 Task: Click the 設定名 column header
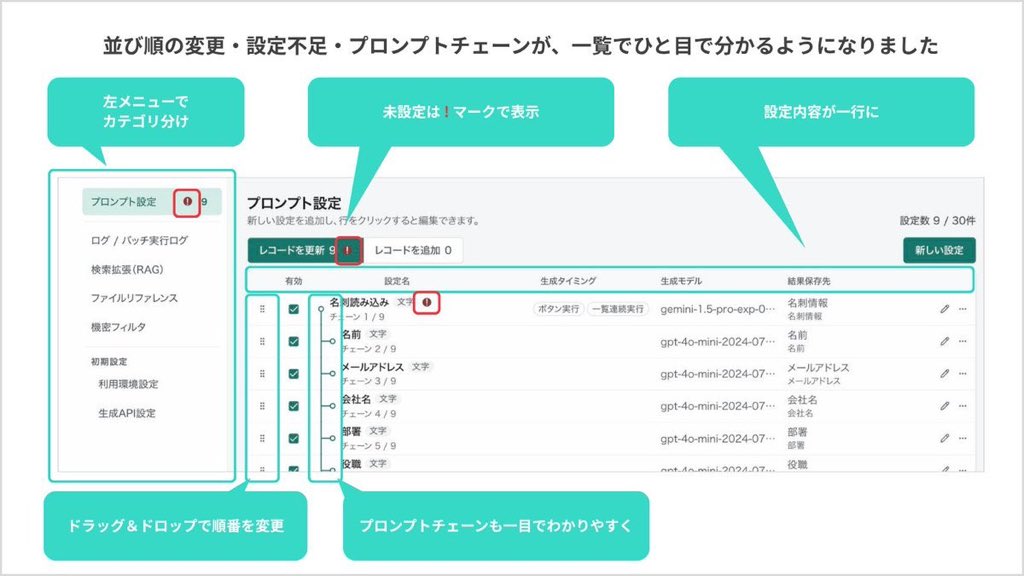click(397, 281)
